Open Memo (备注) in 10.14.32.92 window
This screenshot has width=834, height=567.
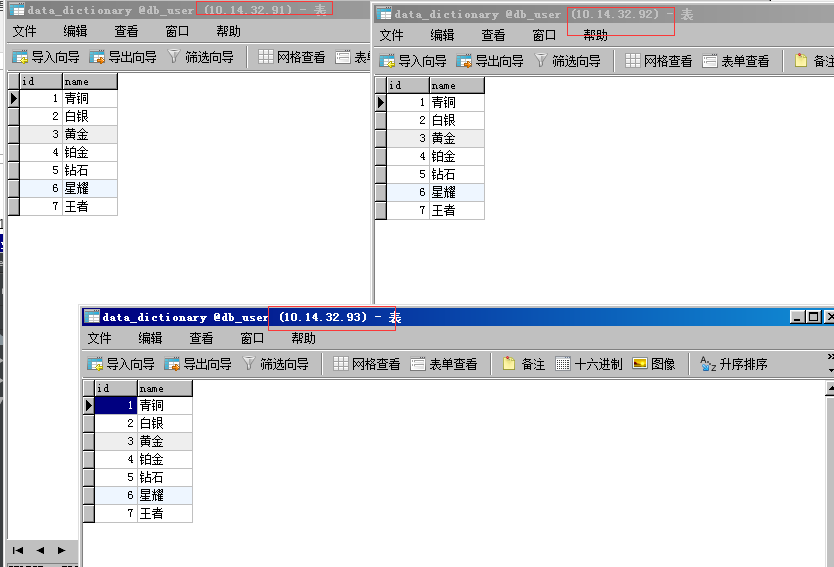pos(814,61)
